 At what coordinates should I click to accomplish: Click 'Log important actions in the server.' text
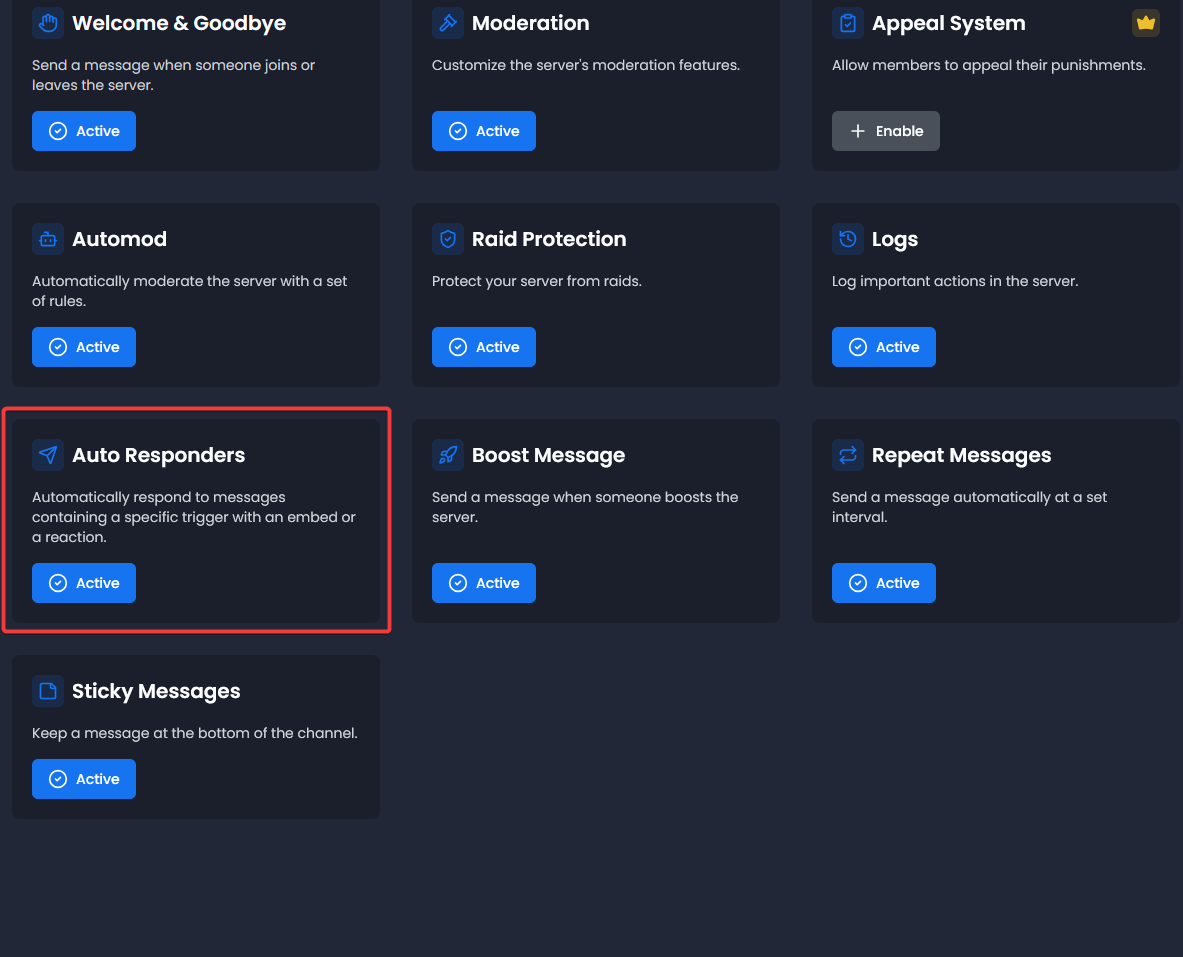click(954, 281)
